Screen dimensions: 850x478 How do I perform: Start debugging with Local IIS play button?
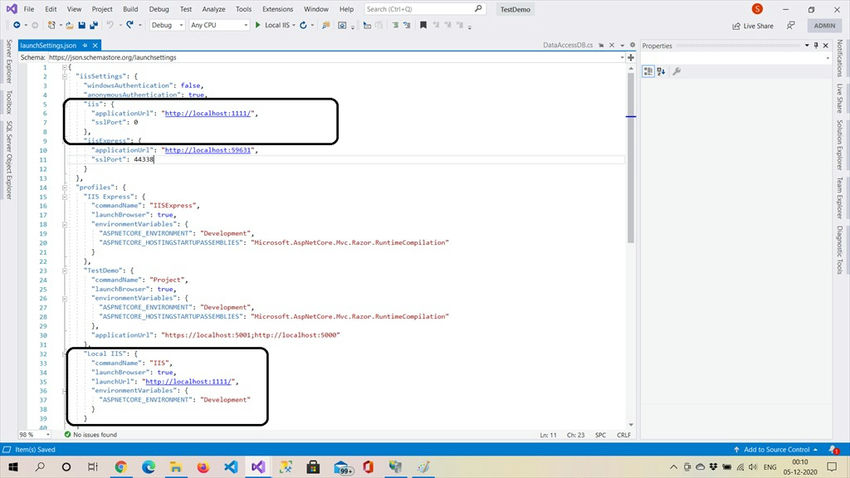point(259,24)
